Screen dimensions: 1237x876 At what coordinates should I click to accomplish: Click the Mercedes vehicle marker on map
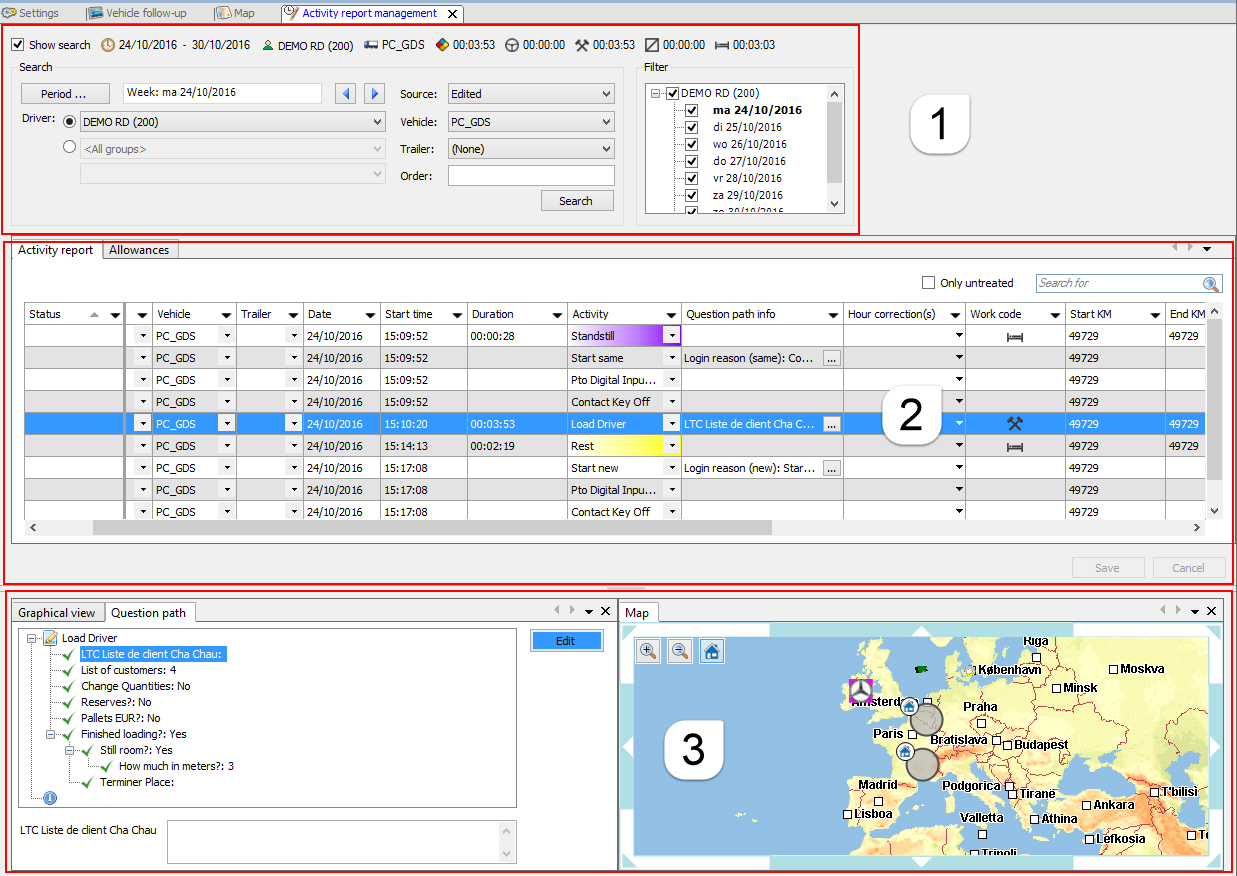(x=860, y=690)
